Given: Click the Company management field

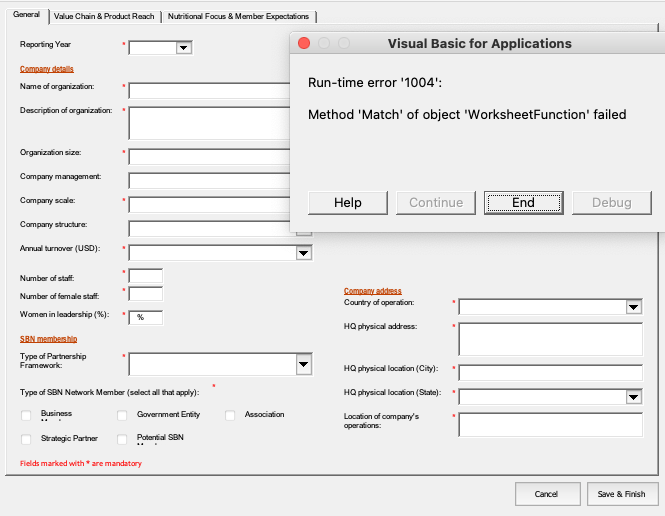Looking at the screenshot, I should 209,181.
